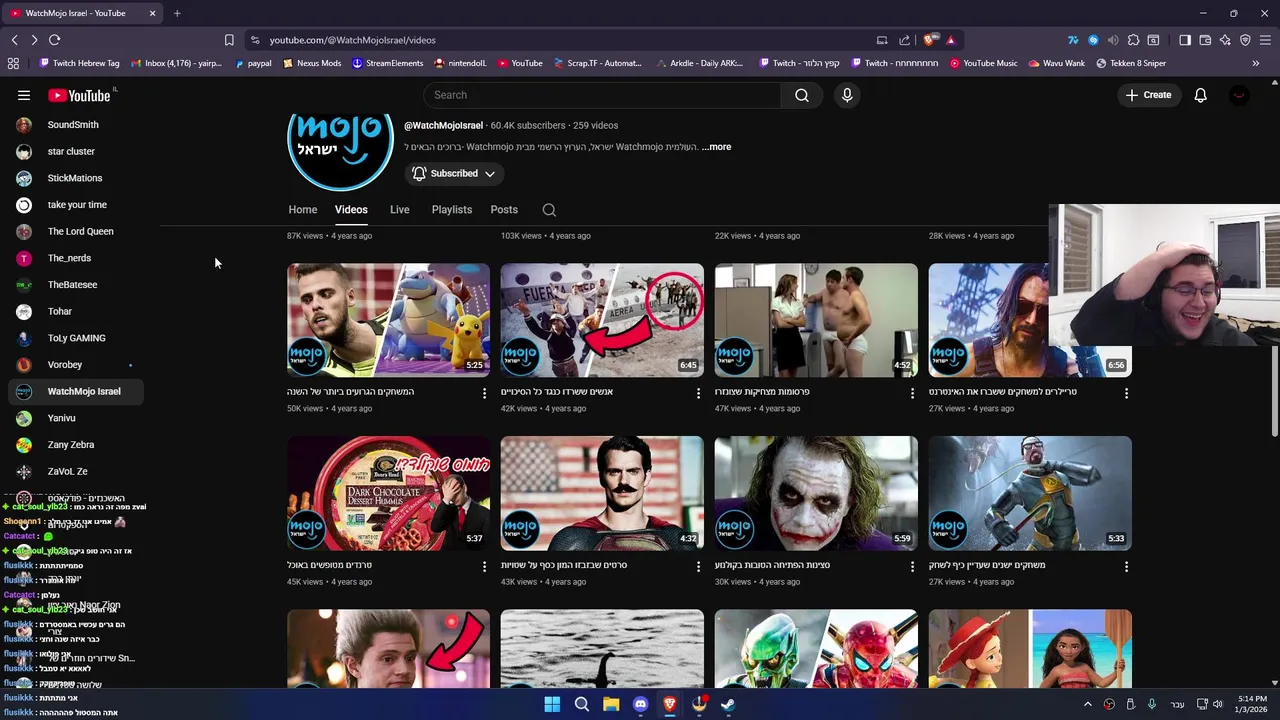The width and height of the screenshot is (1280, 720).
Task: Reload the page with browser refresh
Action: tap(54, 40)
